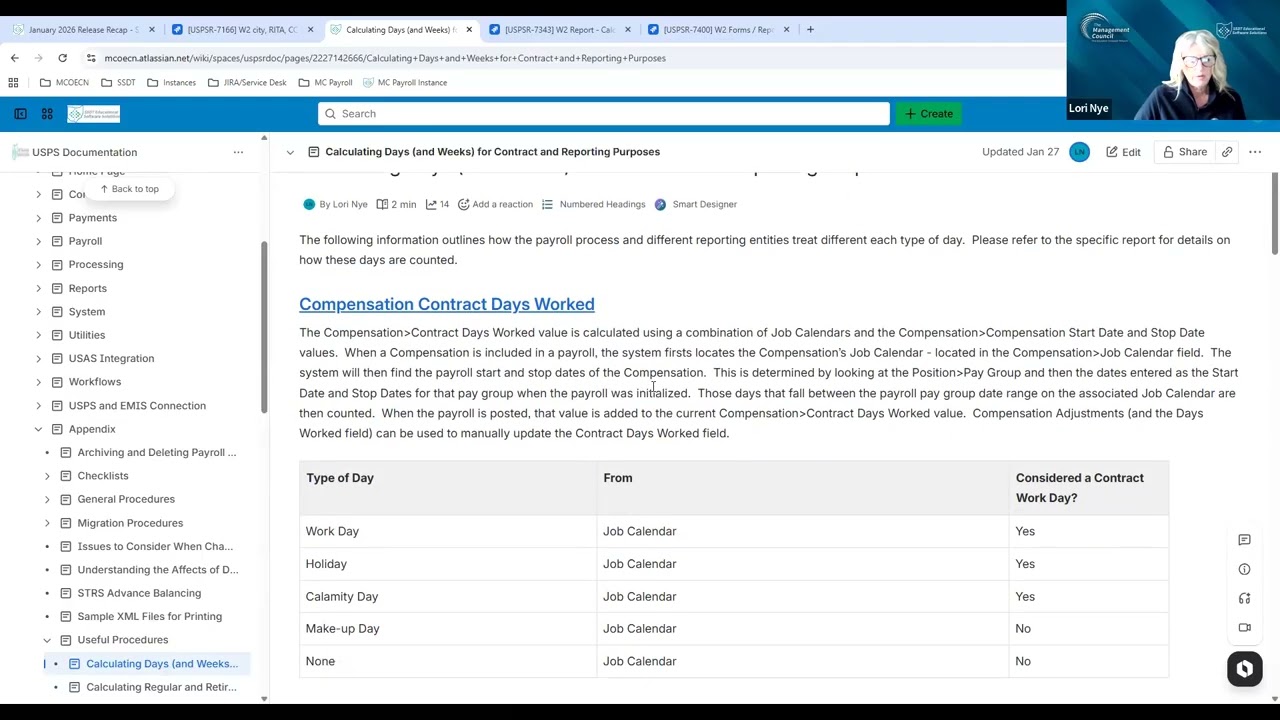The width and height of the screenshot is (1280, 720).
Task: Open Calculating Regular and Retir... page
Action: [x=161, y=687]
